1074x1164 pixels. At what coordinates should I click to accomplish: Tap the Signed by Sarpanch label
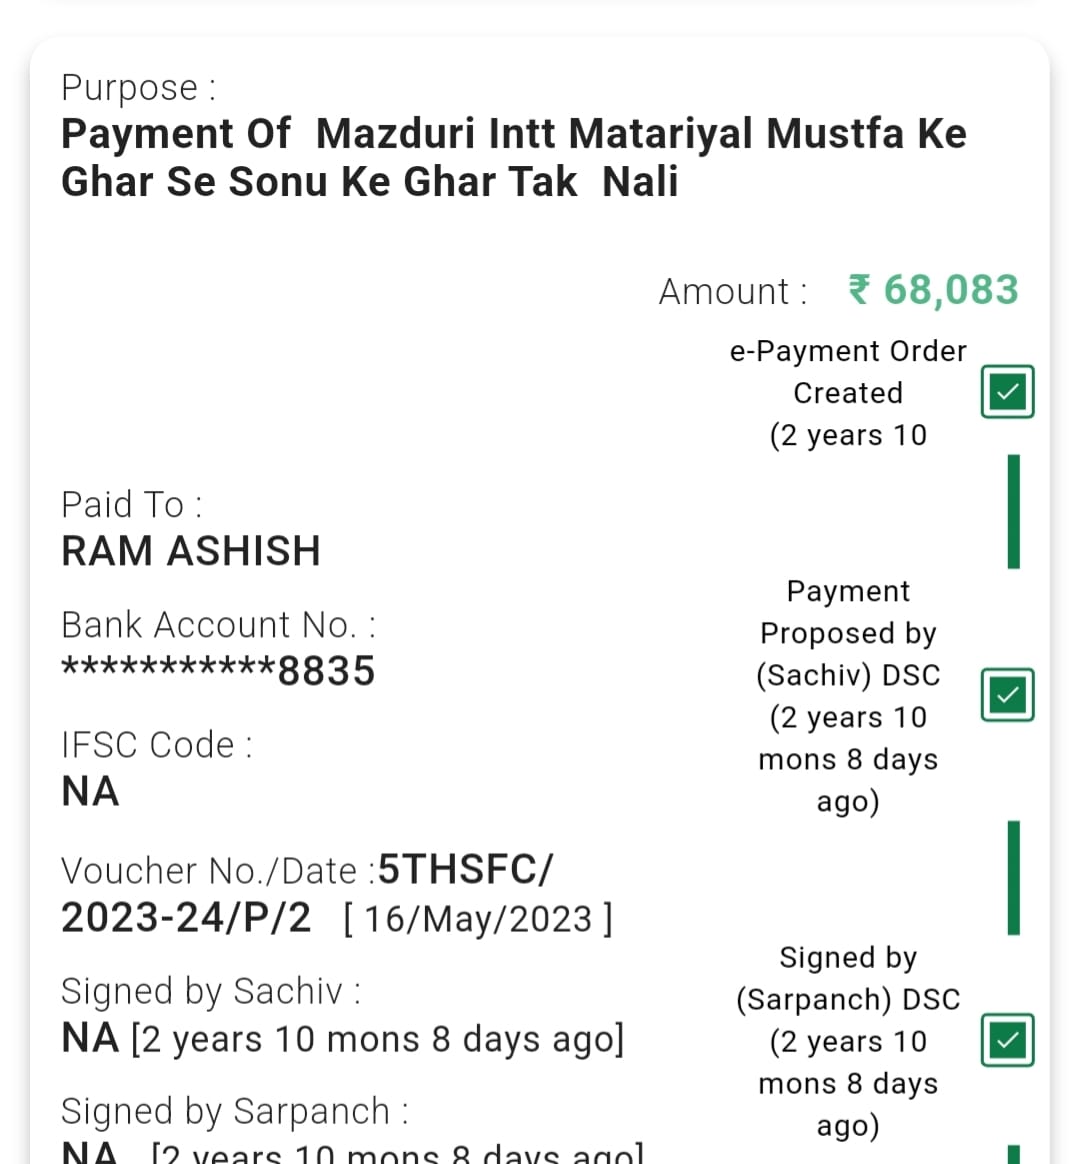tap(234, 1111)
